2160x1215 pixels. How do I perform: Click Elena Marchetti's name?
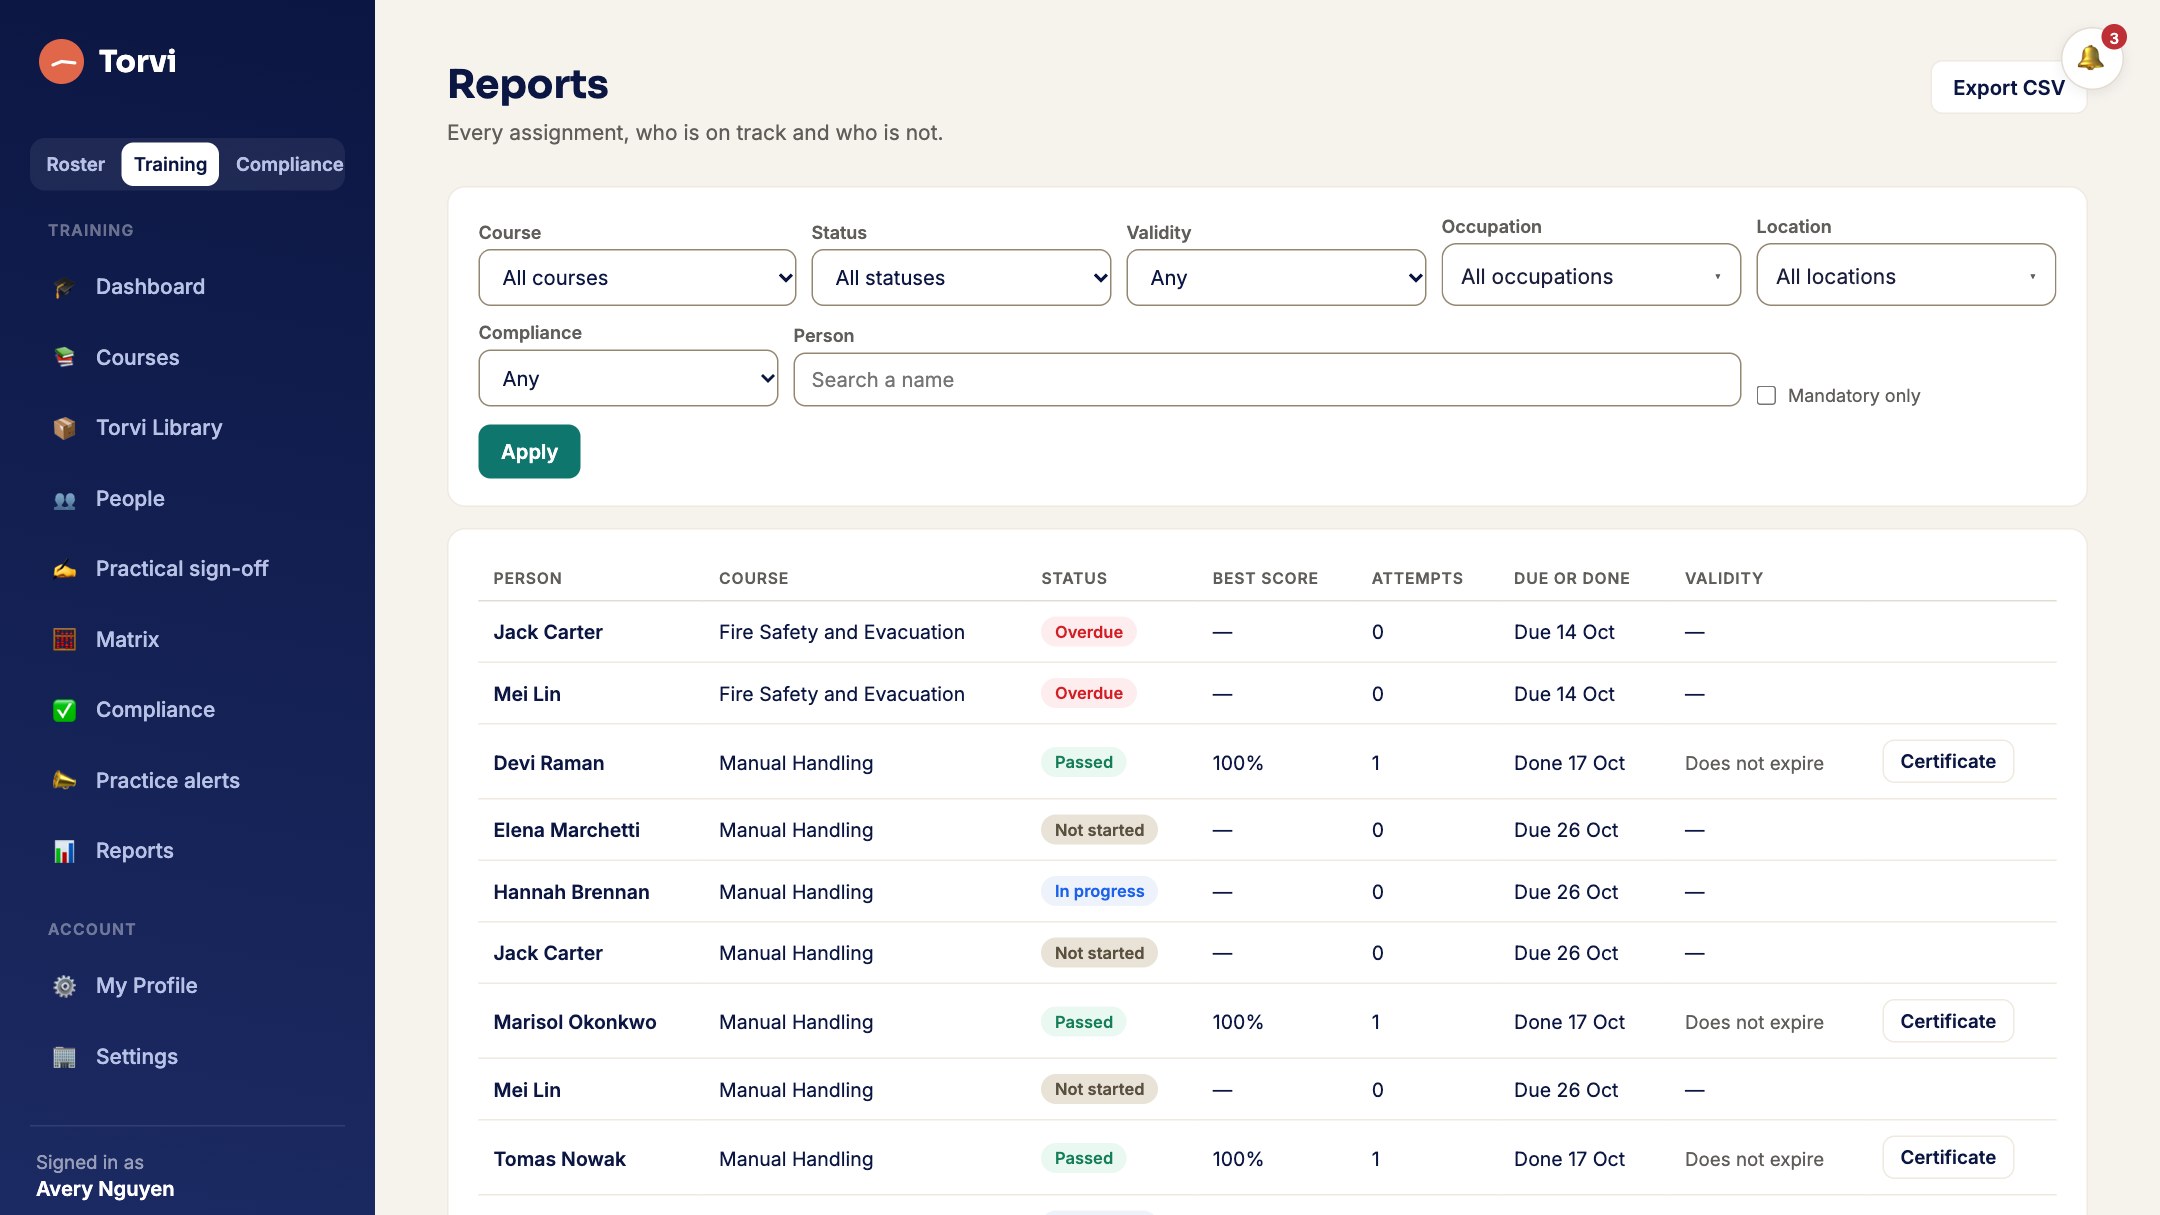(x=566, y=830)
